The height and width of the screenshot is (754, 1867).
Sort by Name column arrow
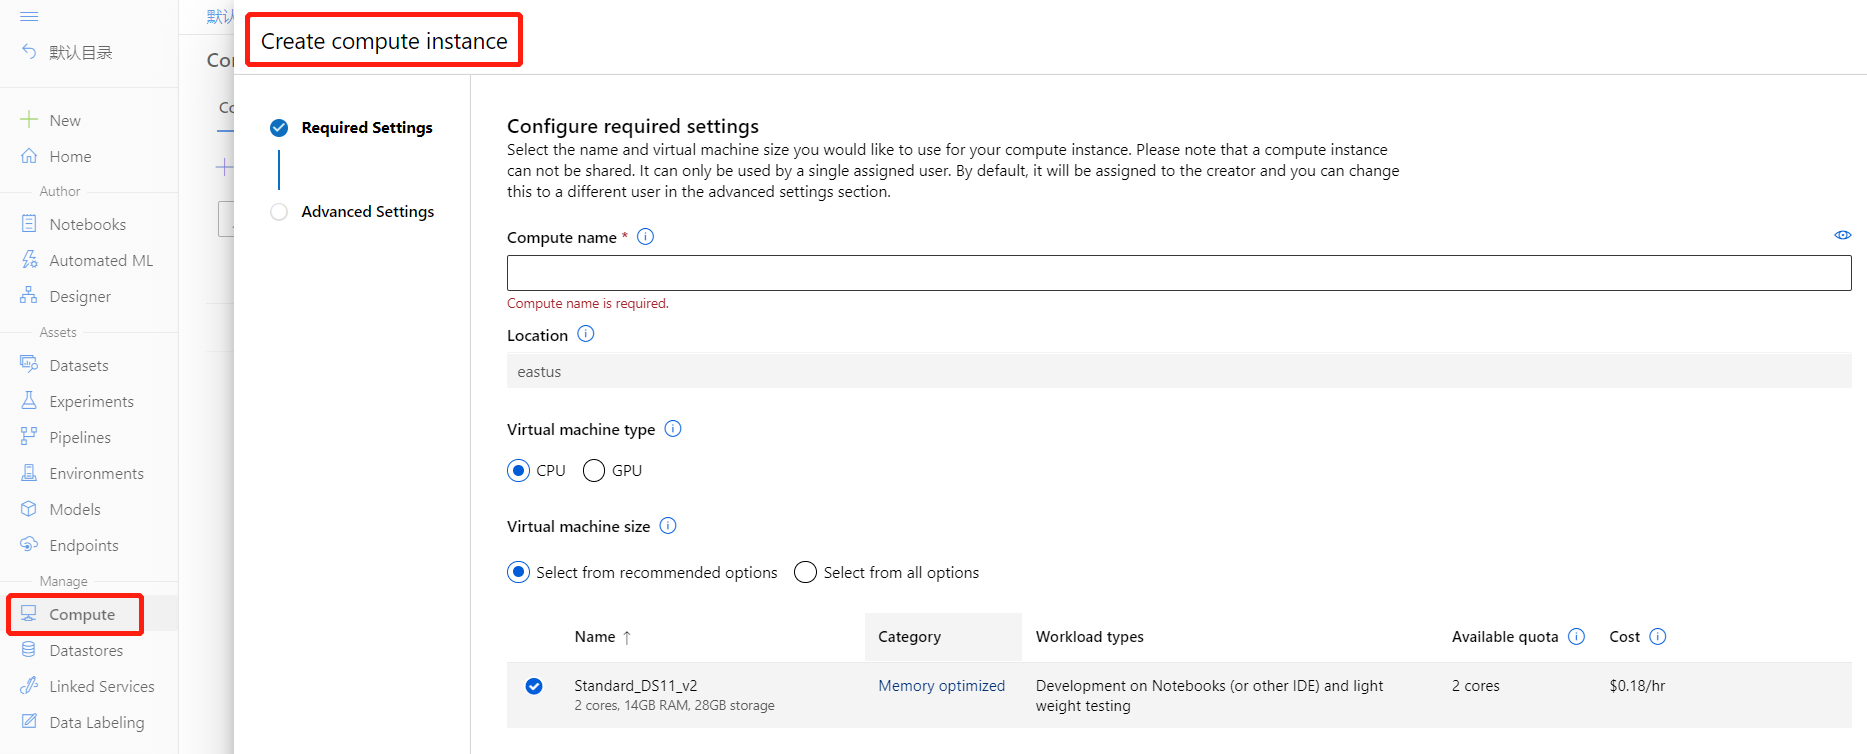tap(627, 637)
